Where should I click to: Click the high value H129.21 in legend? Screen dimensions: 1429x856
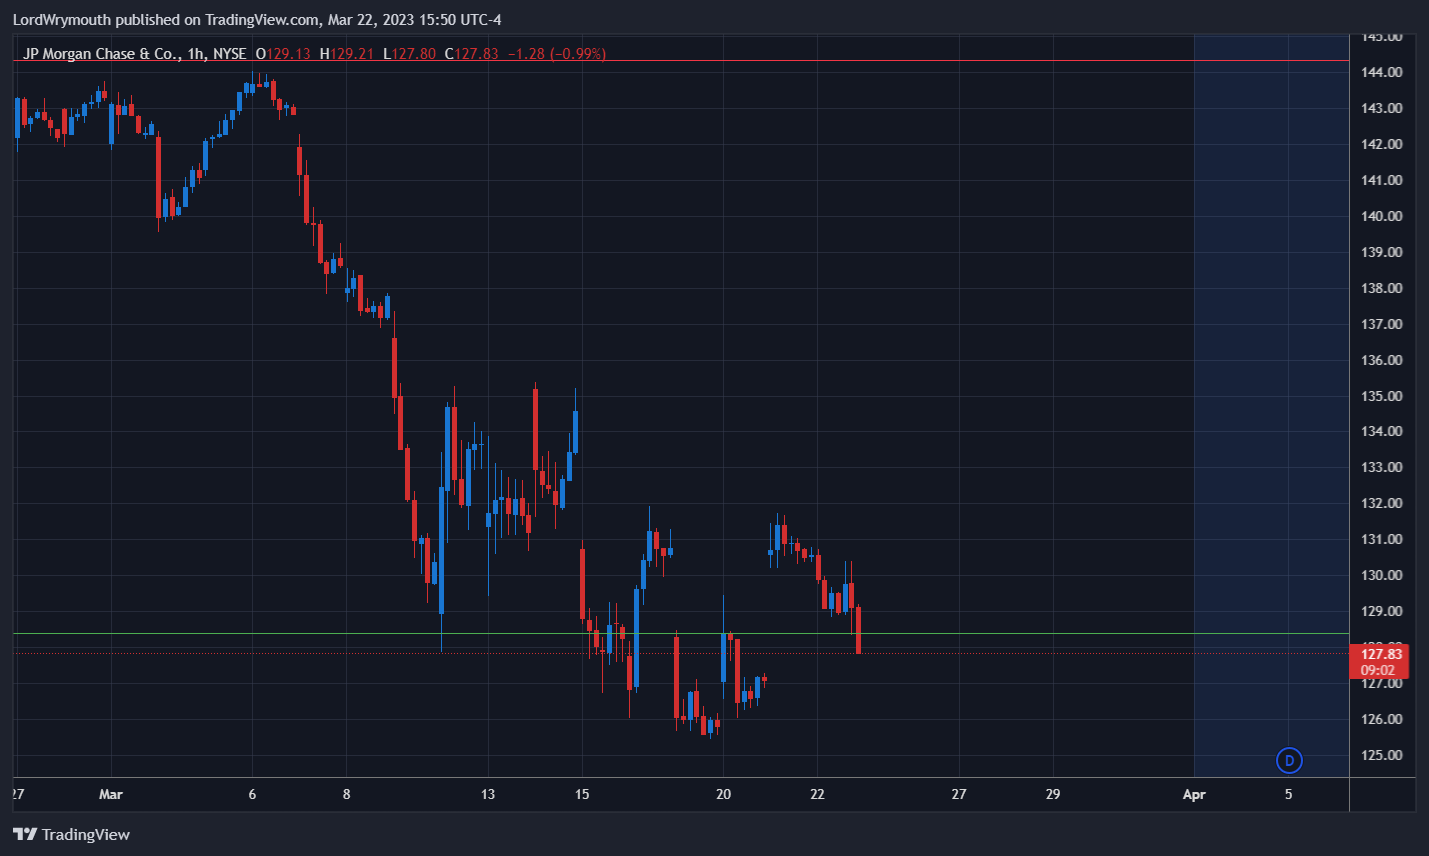(346, 54)
